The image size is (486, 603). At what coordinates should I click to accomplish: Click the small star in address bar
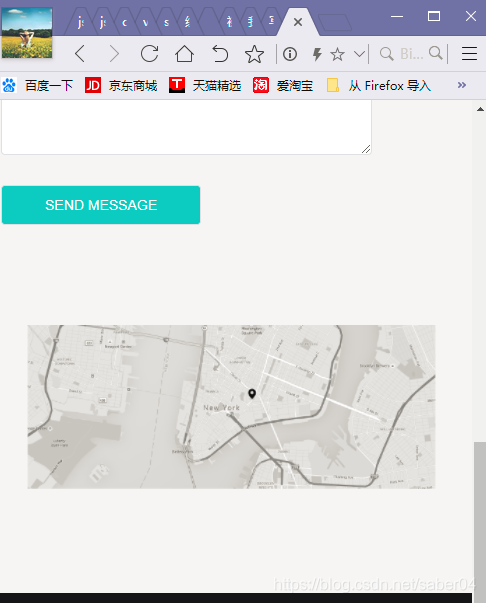[337, 54]
